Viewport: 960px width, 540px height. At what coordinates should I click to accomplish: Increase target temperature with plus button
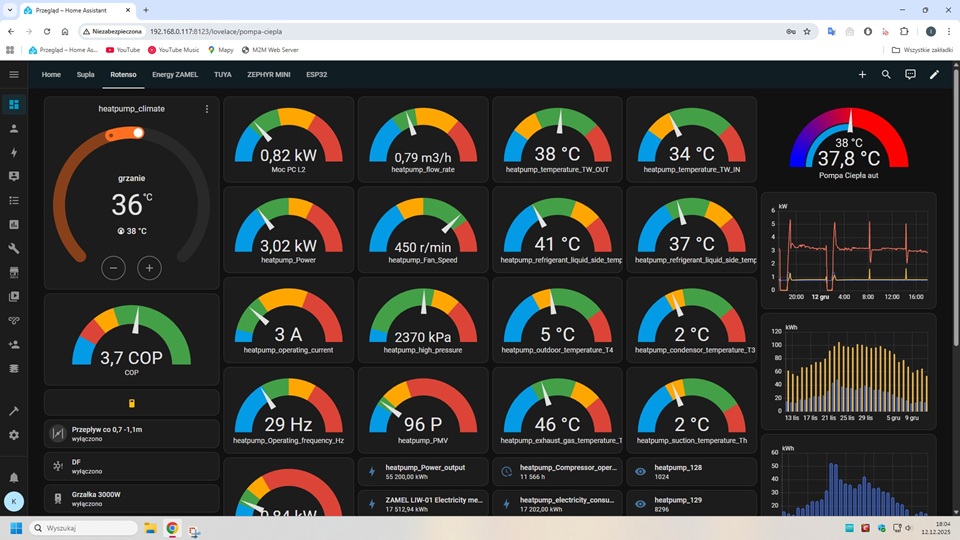pos(149,268)
